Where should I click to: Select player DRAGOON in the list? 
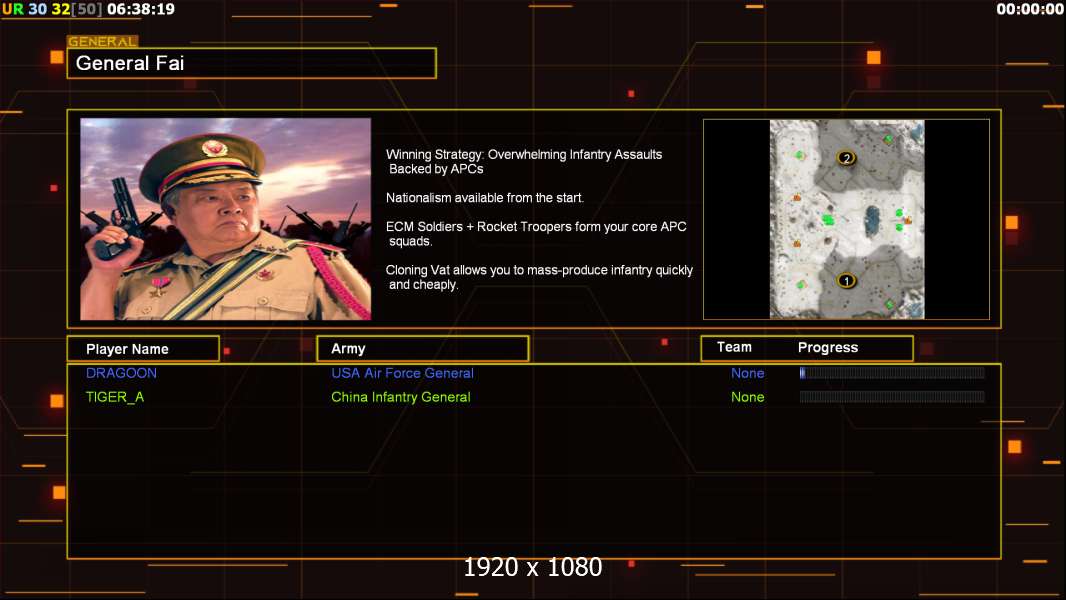click(x=121, y=373)
